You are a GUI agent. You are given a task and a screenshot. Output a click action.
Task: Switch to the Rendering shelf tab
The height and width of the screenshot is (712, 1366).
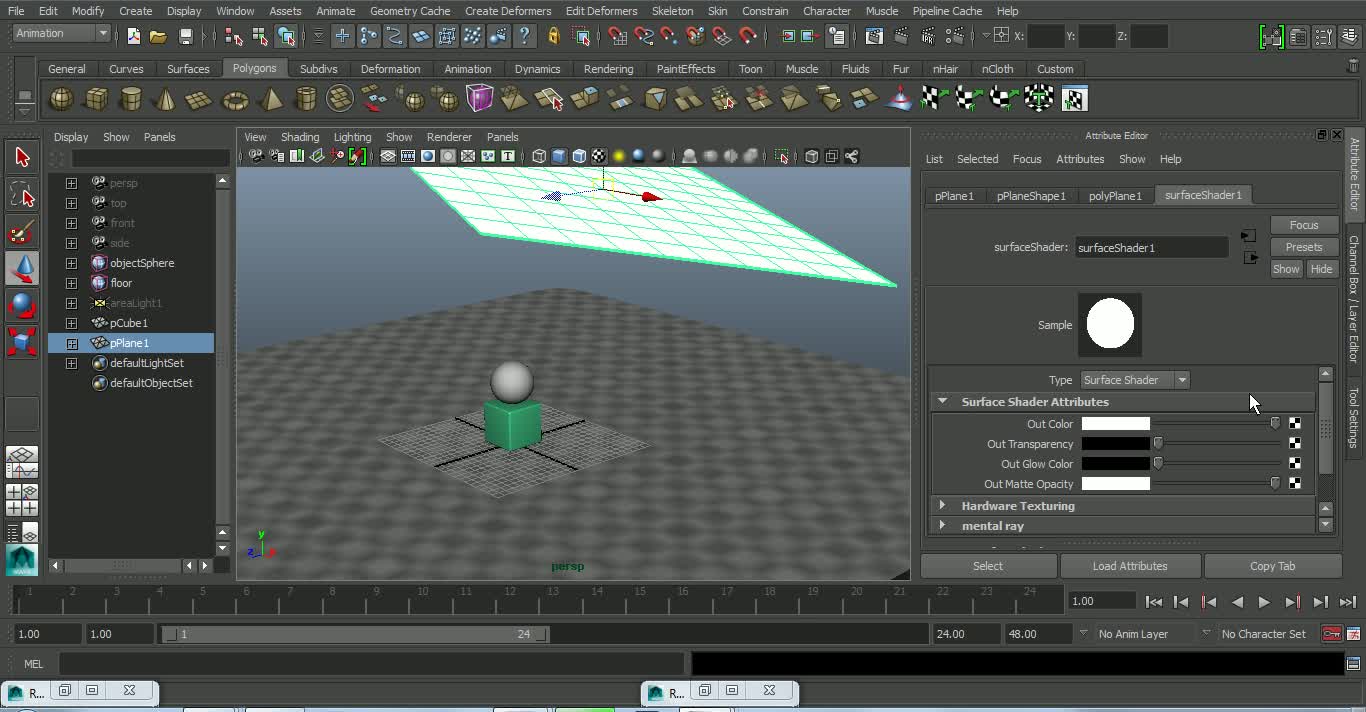[x=608, y=69]
